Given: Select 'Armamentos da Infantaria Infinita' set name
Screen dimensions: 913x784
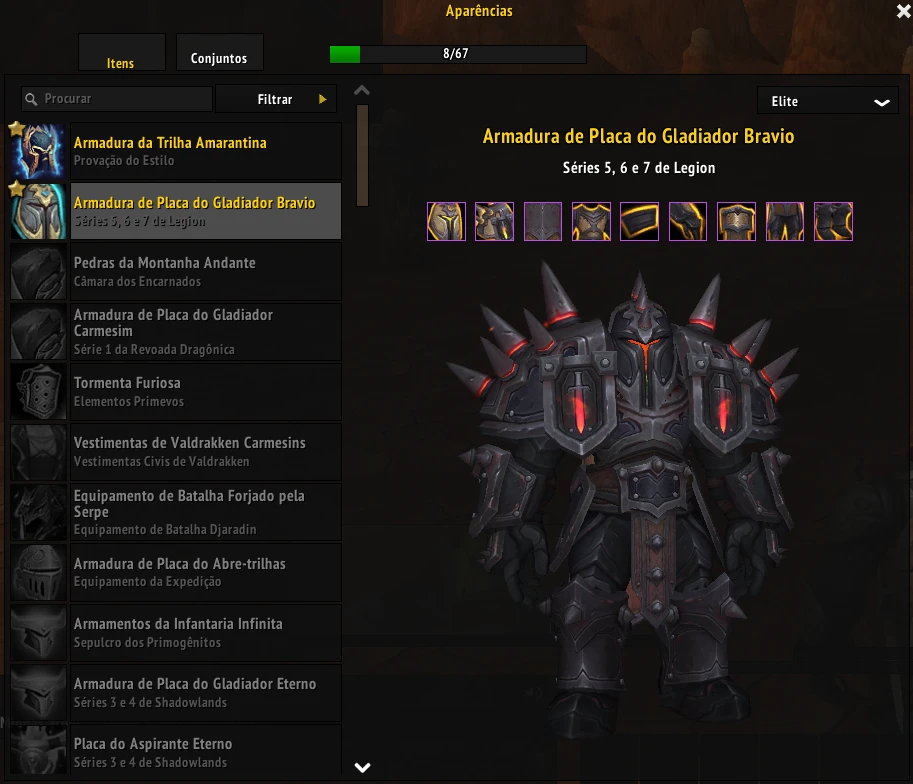Looking at the screenshot, I should pos(178,624).
